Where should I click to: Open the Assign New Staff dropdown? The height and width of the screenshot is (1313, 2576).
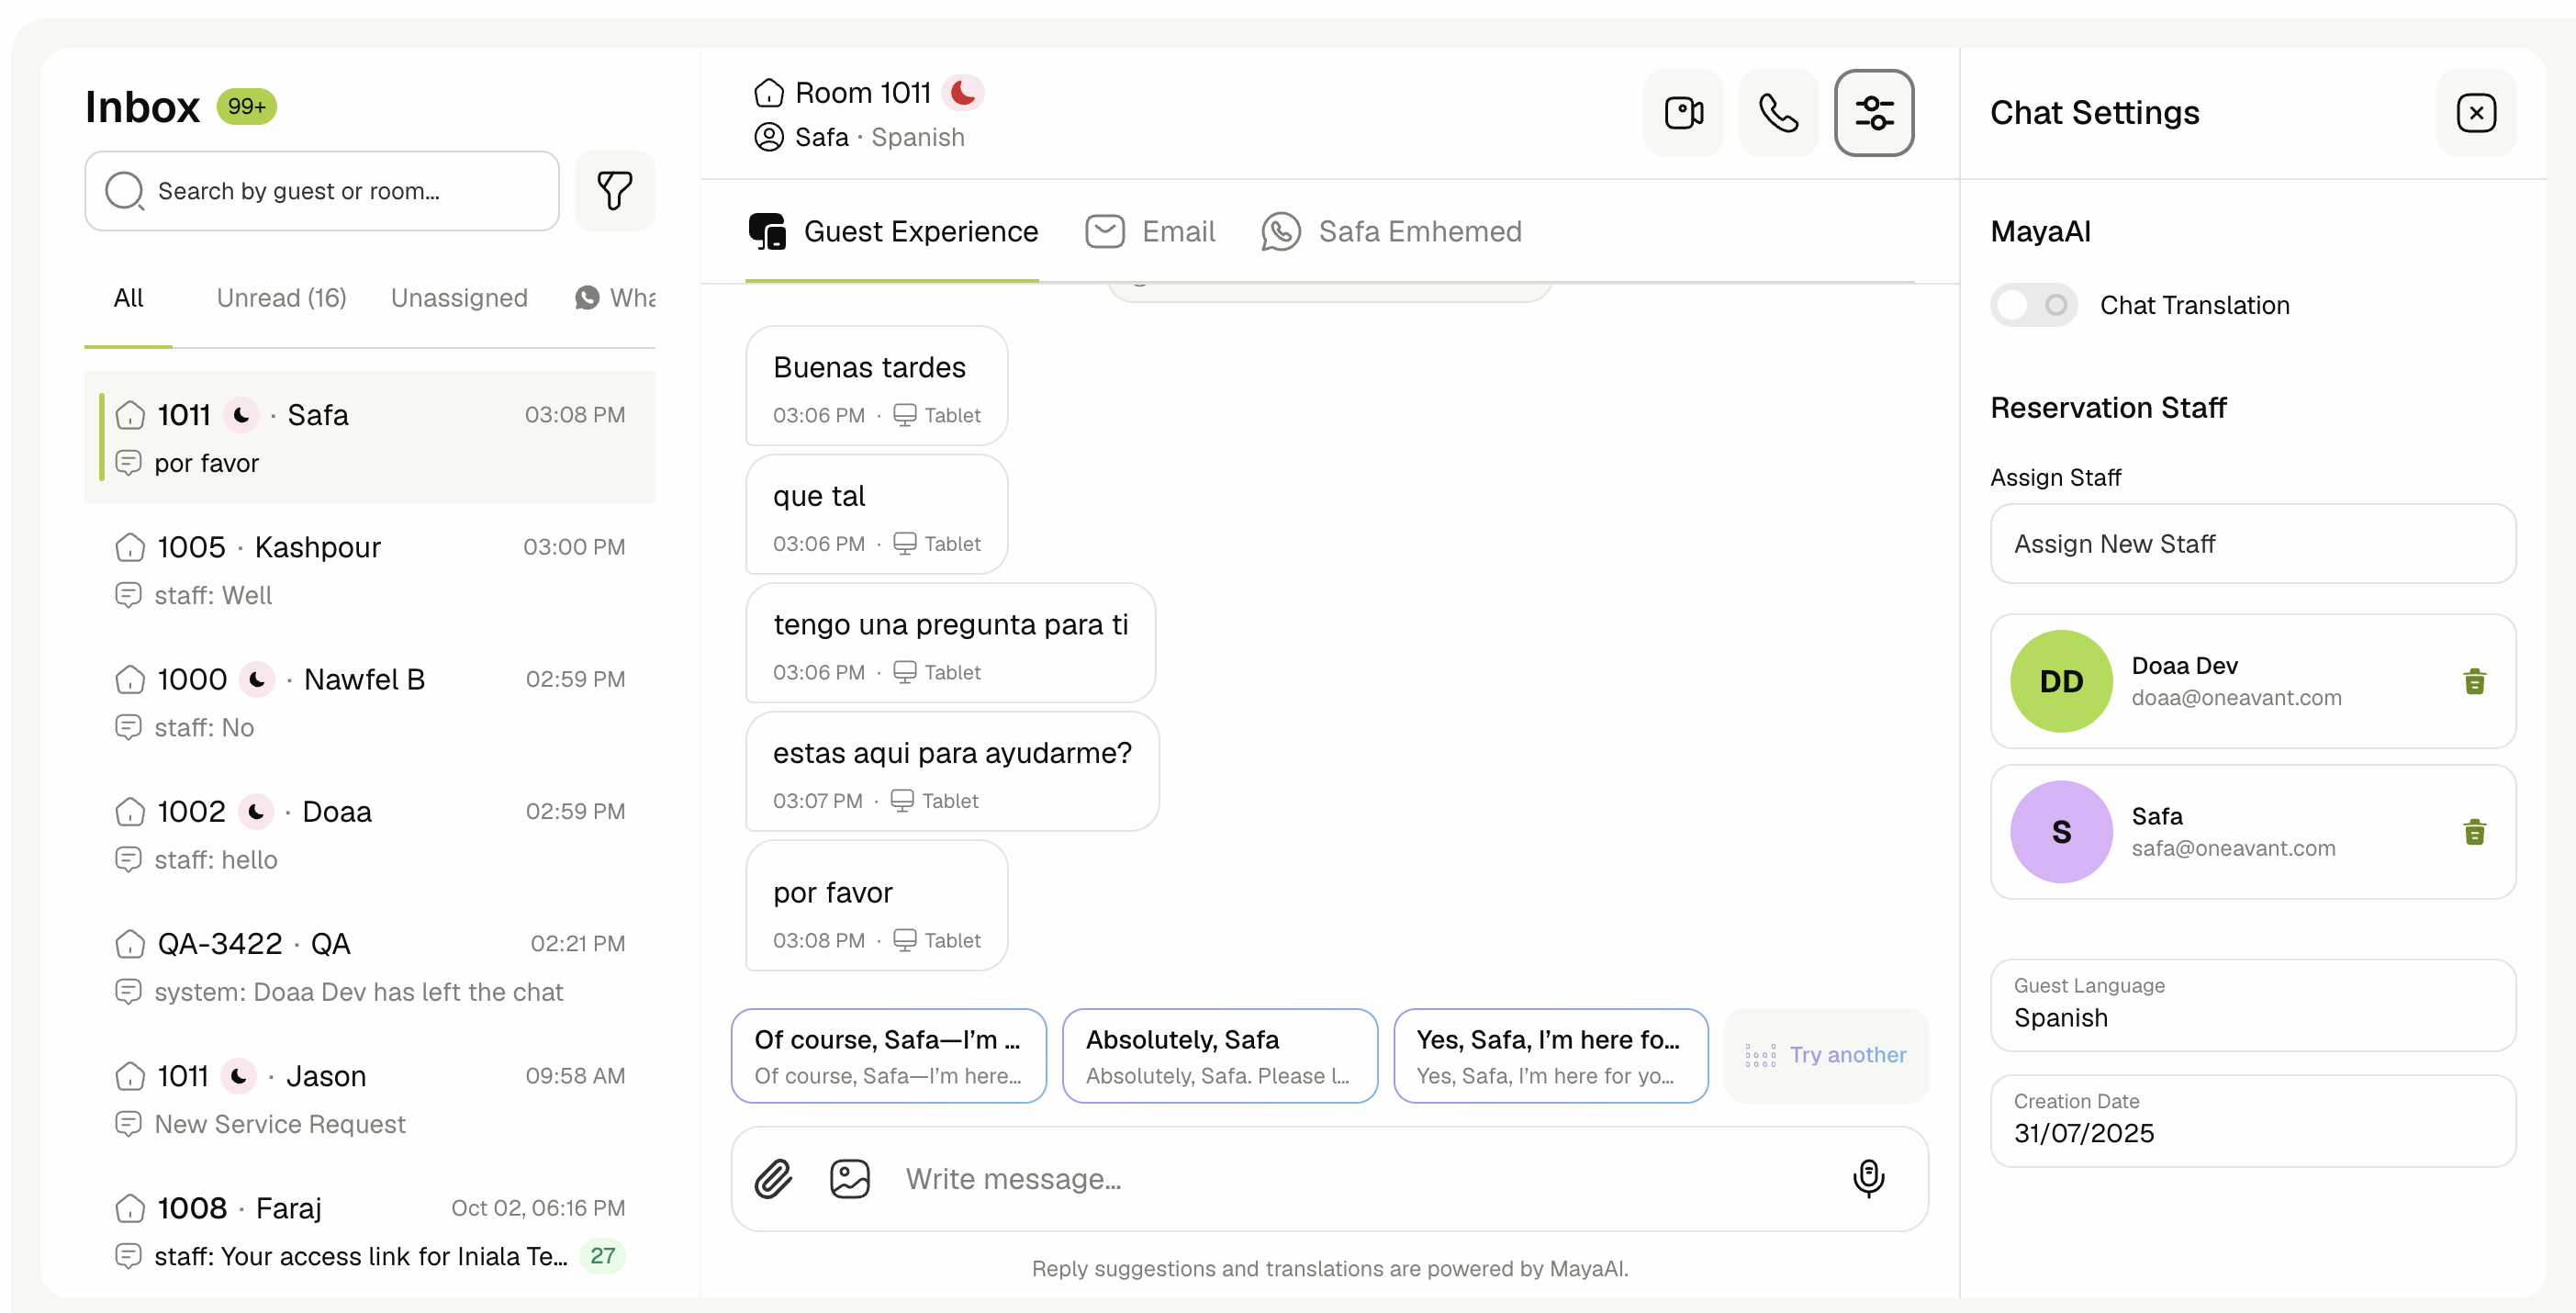2252,544
